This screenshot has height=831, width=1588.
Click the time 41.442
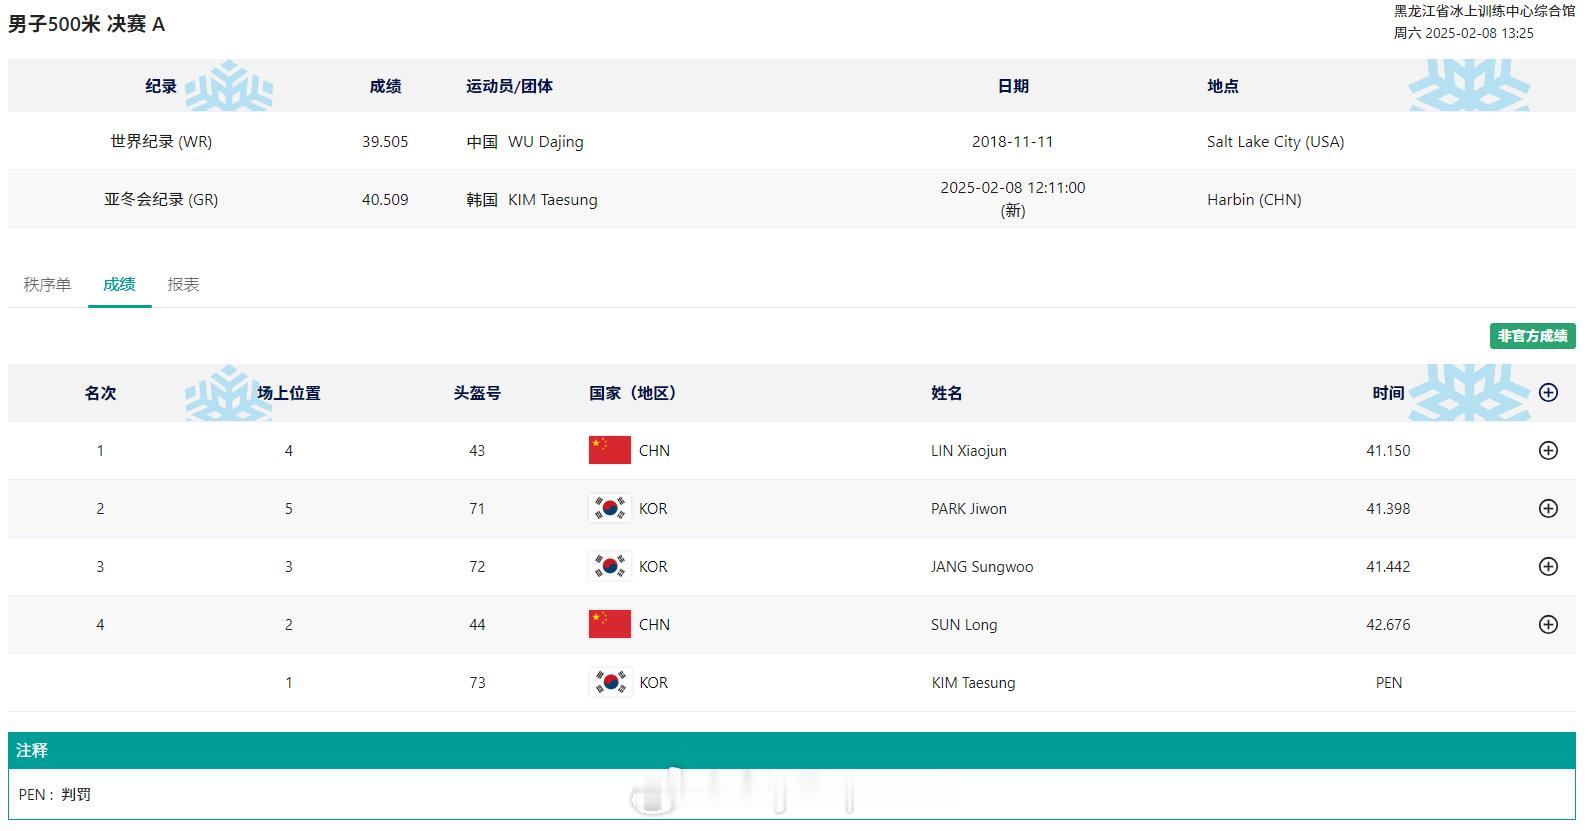(x=1388, y=567)
